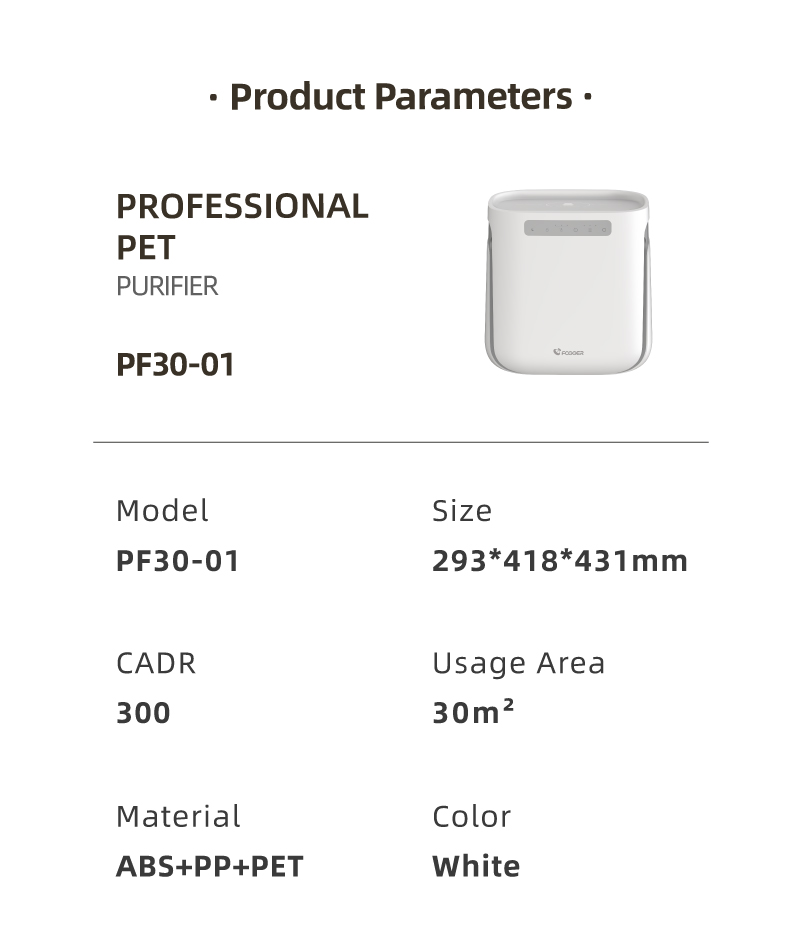Image resolution: width=800 pixels, height=927 pixels.
Task: Click the PF30-01 value under Model
Action: point(177,561)
